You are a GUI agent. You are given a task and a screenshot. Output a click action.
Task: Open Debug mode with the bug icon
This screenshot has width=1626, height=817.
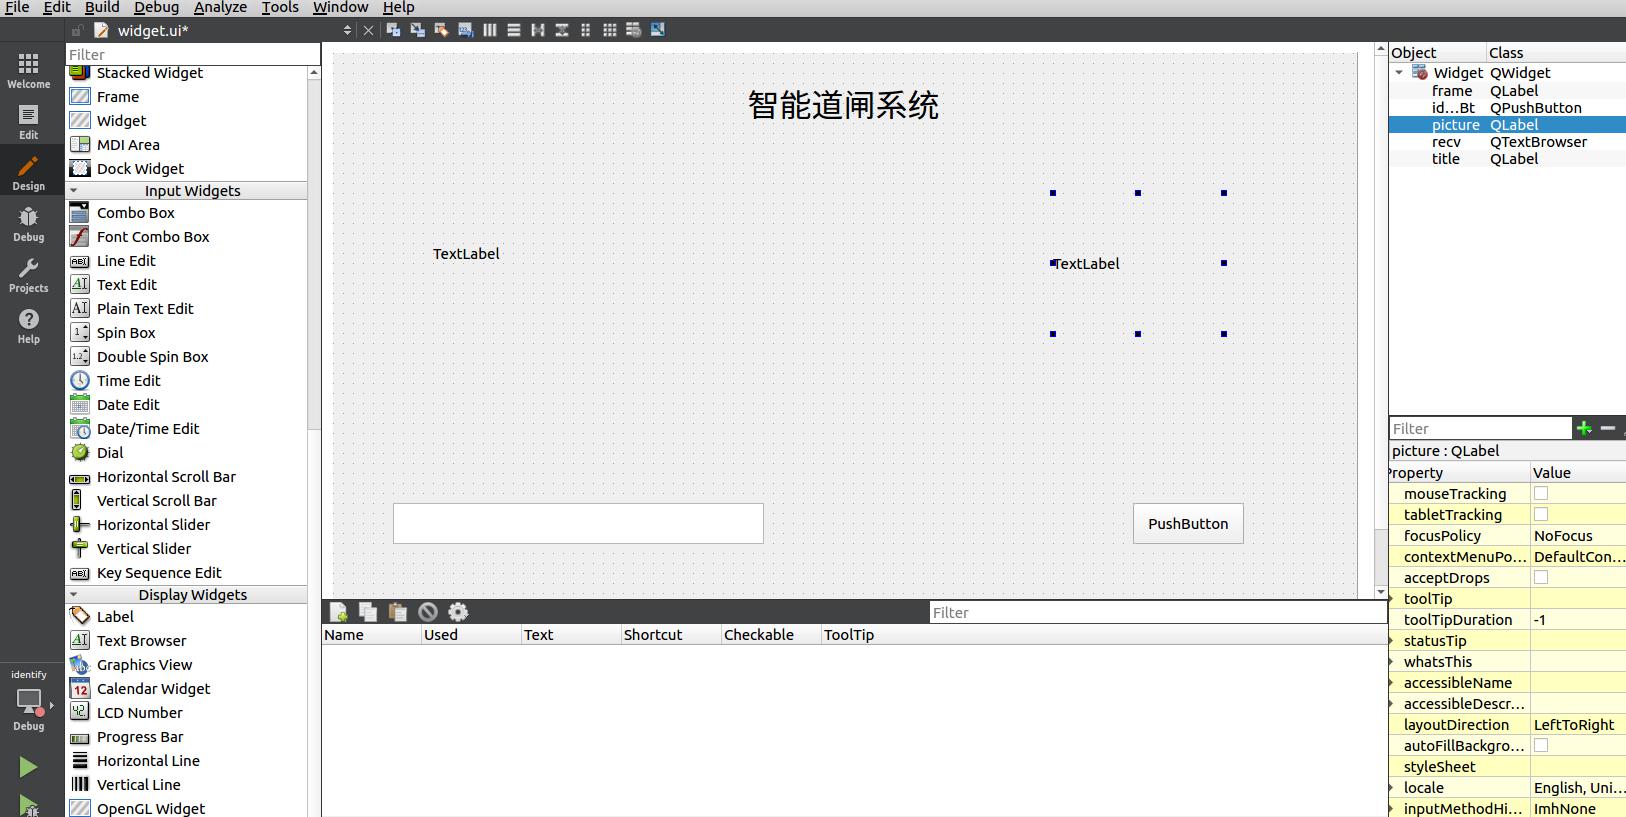pos(28,224)
